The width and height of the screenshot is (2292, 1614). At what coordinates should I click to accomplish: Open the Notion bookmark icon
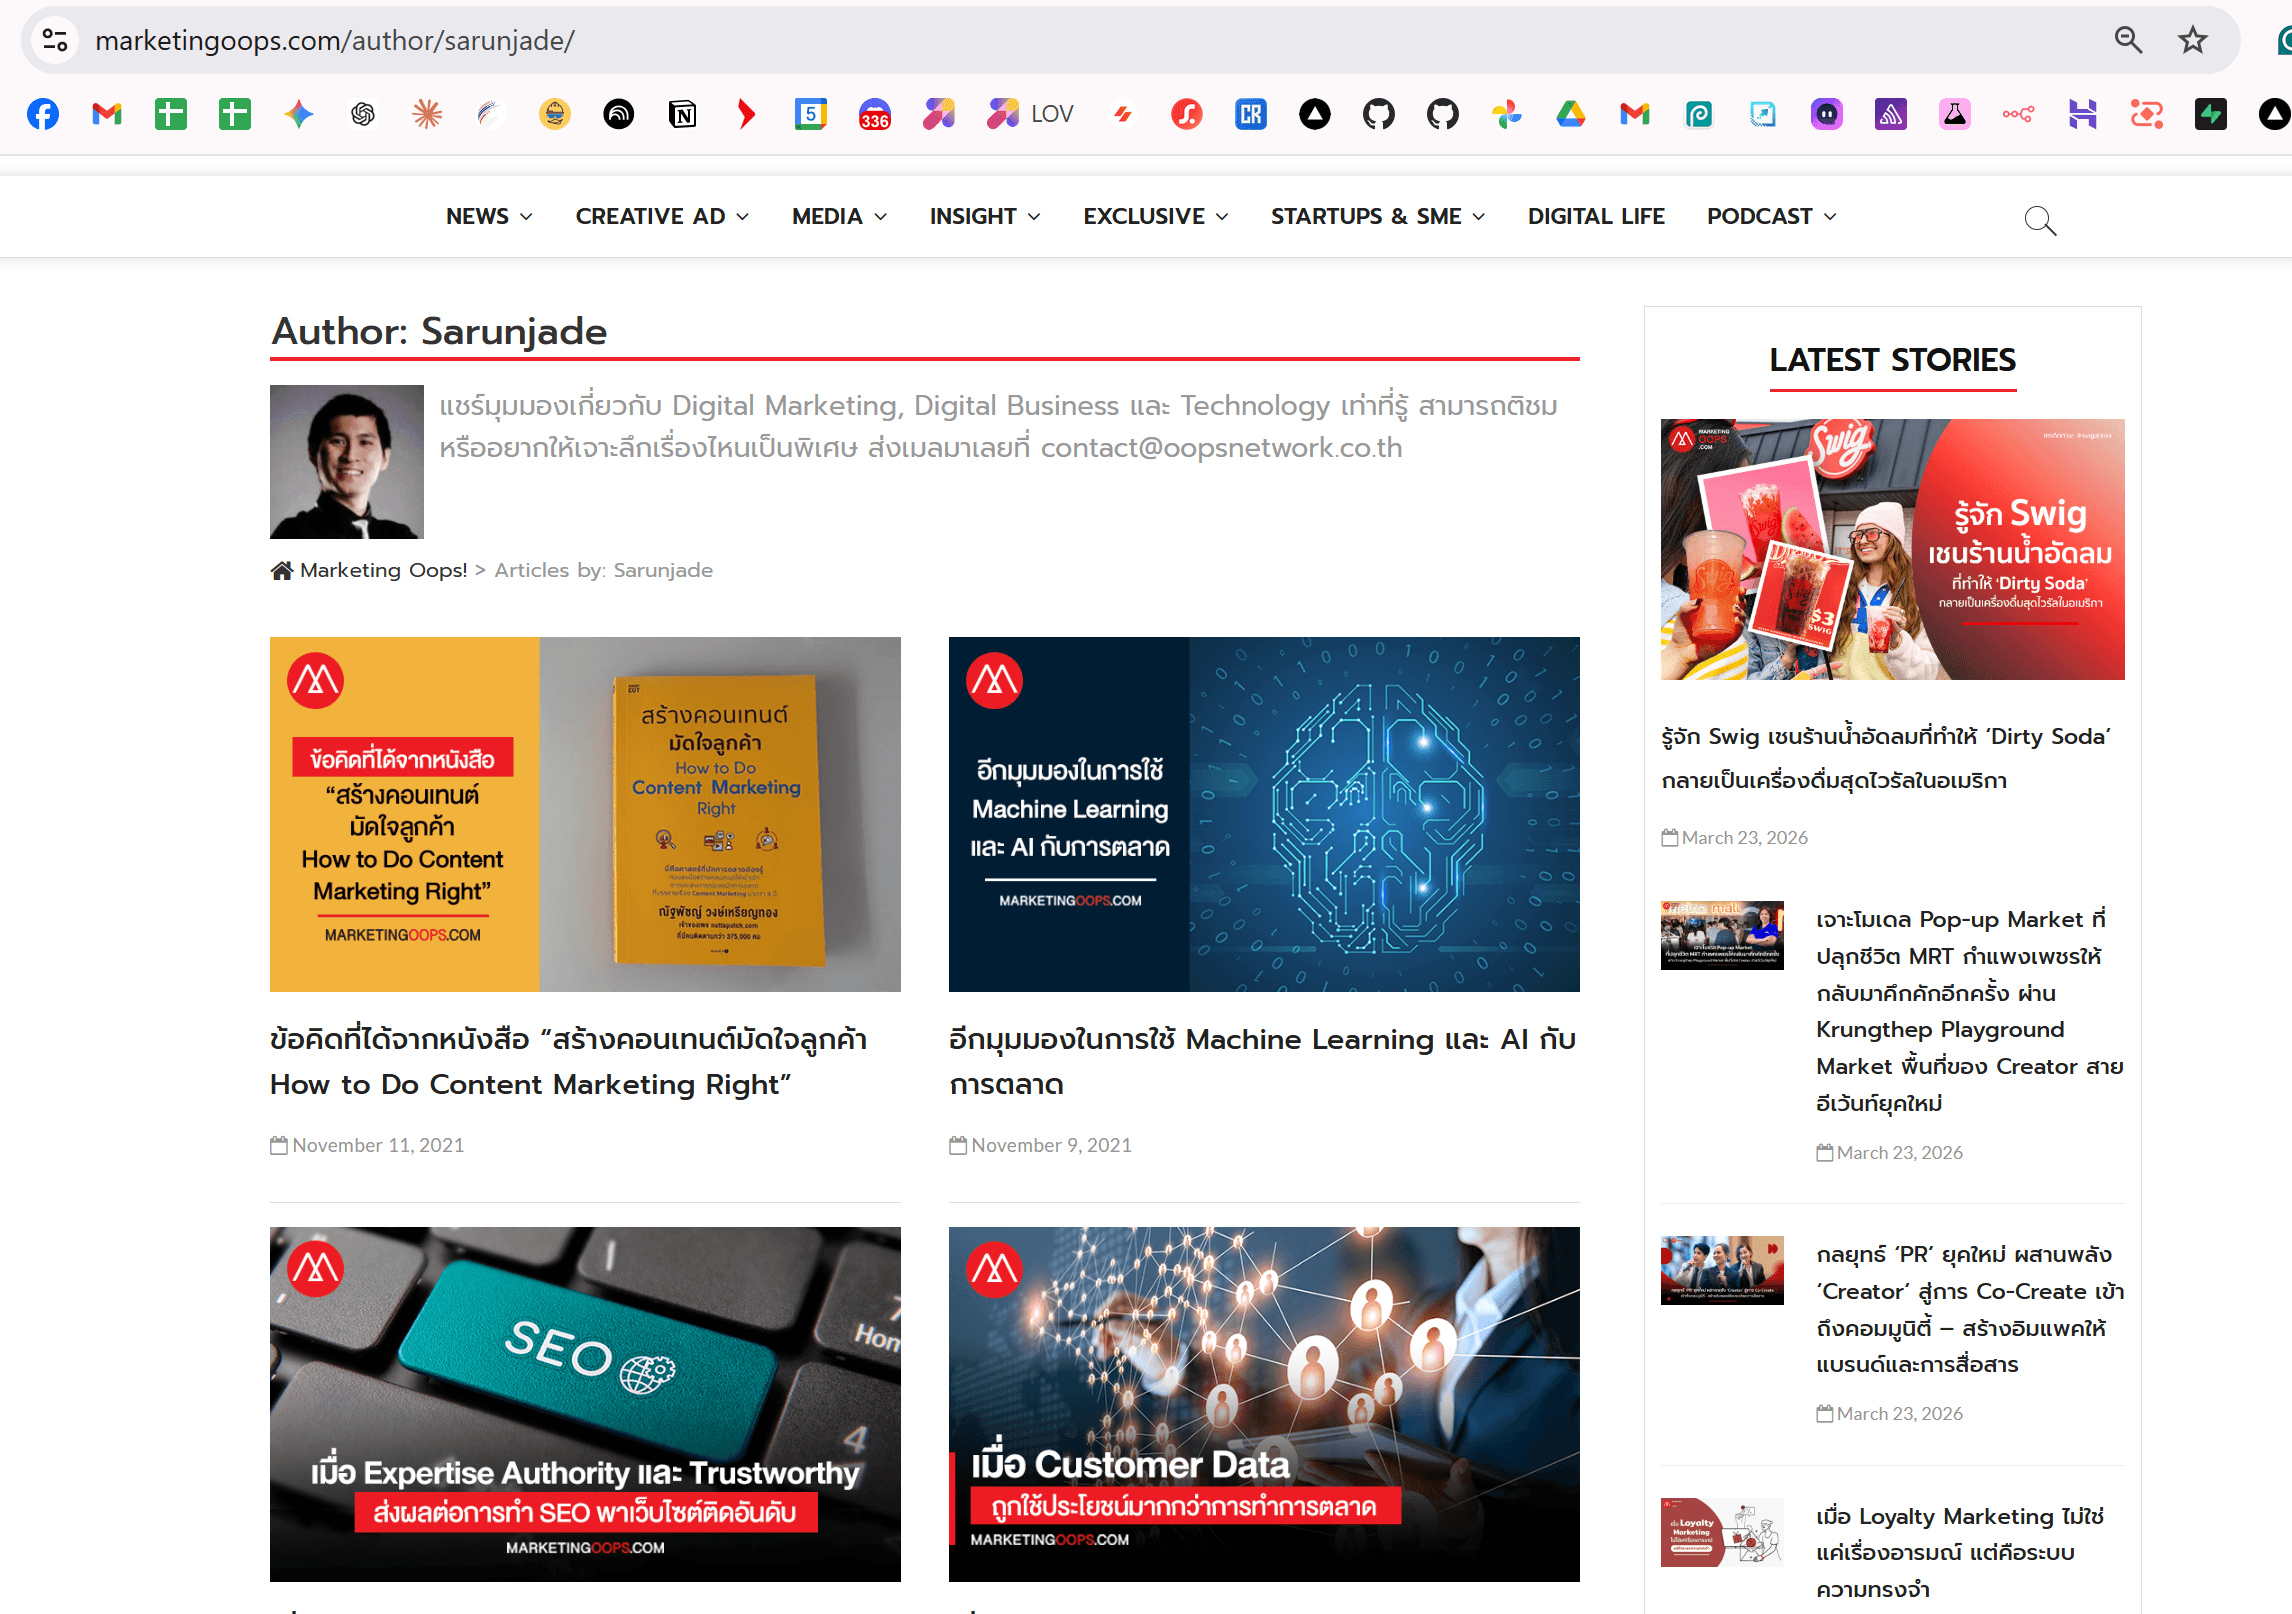tap(682, 114)
